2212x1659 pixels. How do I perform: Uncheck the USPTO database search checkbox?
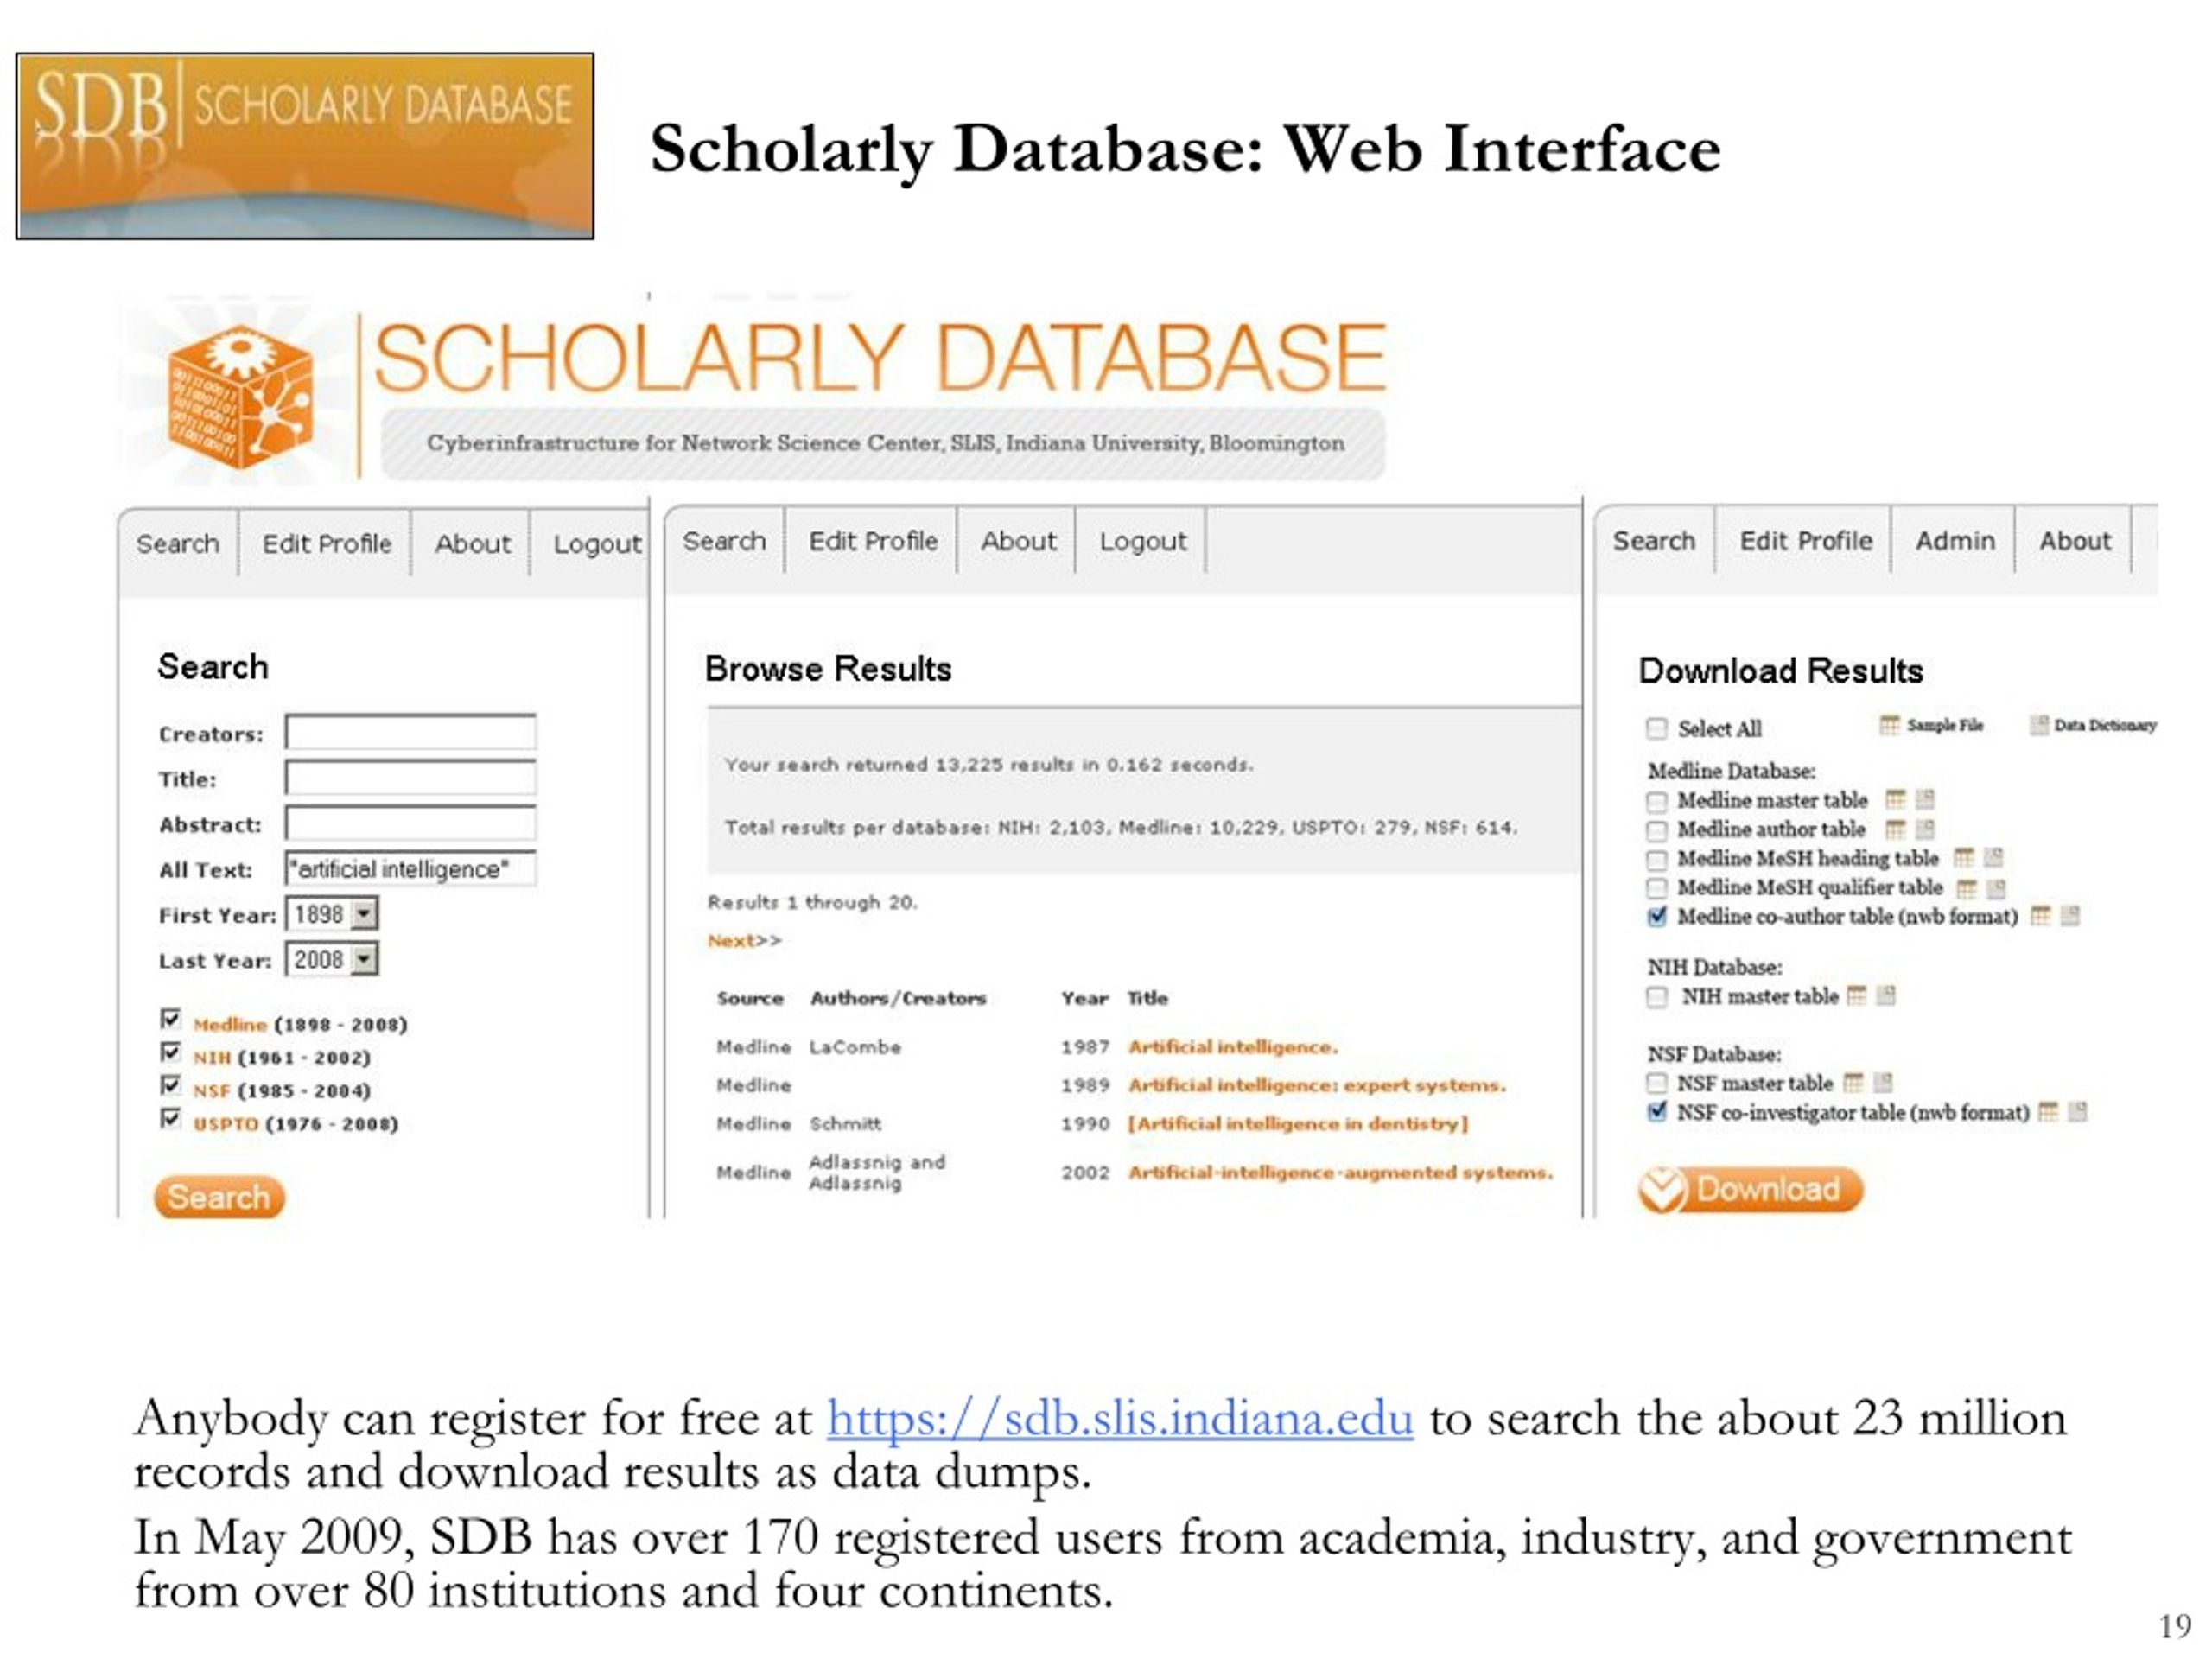(171, 1118)
